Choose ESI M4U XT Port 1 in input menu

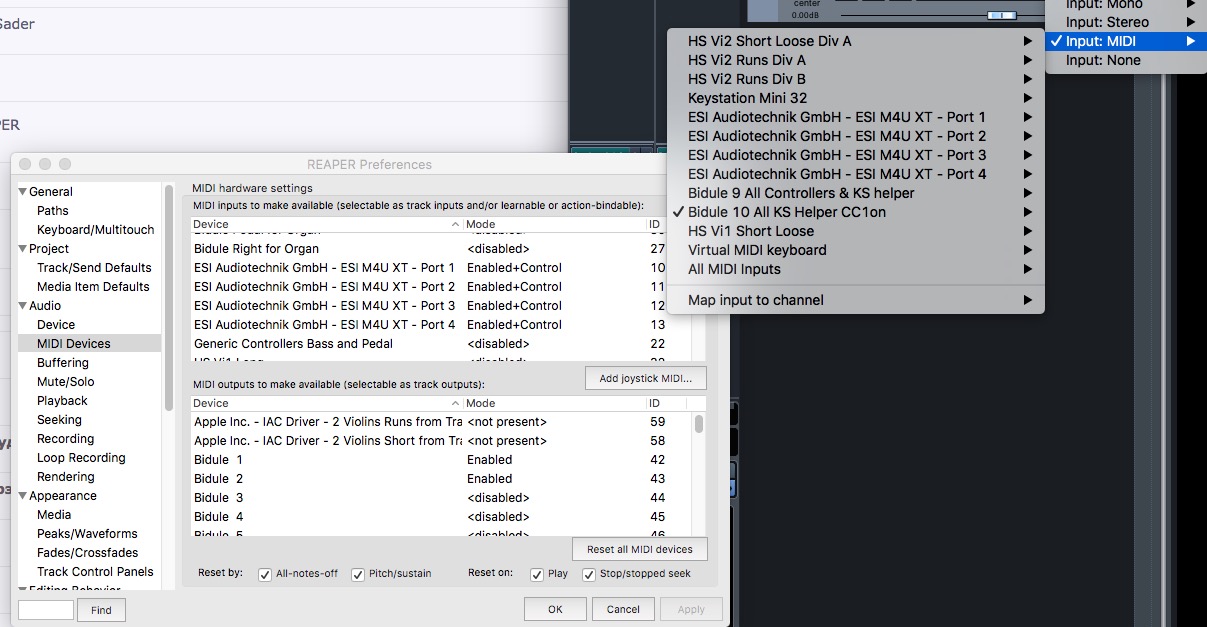856,117
